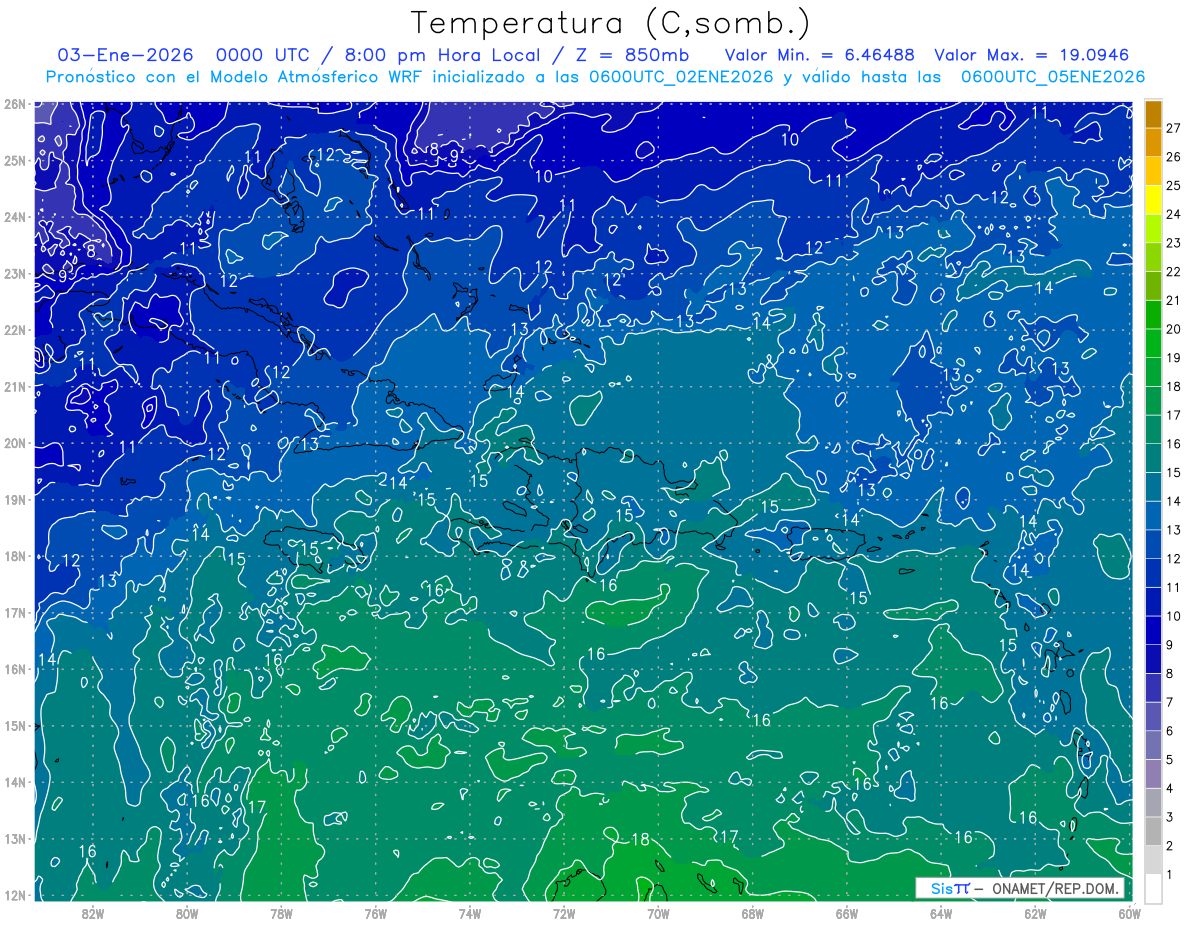1200x927 pixels.
Task: Click the legend value 24
Action: click(x=1173, y=214)
